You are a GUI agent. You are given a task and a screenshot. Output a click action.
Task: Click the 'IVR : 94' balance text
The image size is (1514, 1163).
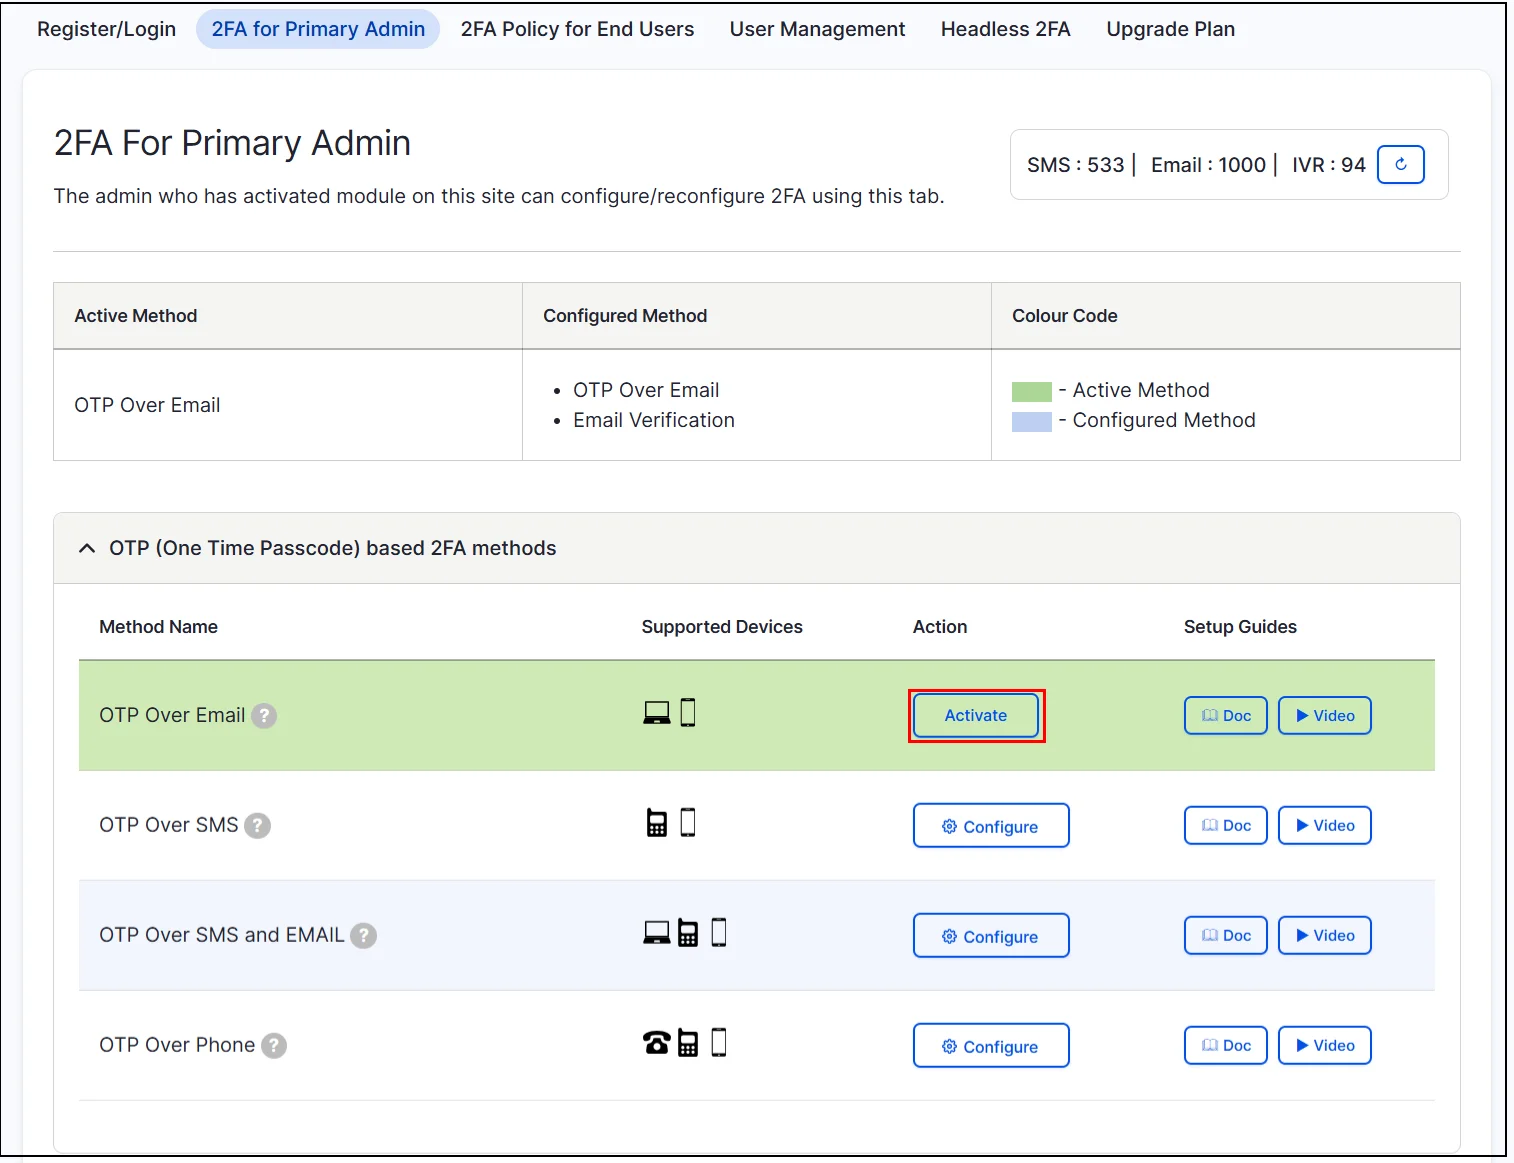coord(1329,165)
